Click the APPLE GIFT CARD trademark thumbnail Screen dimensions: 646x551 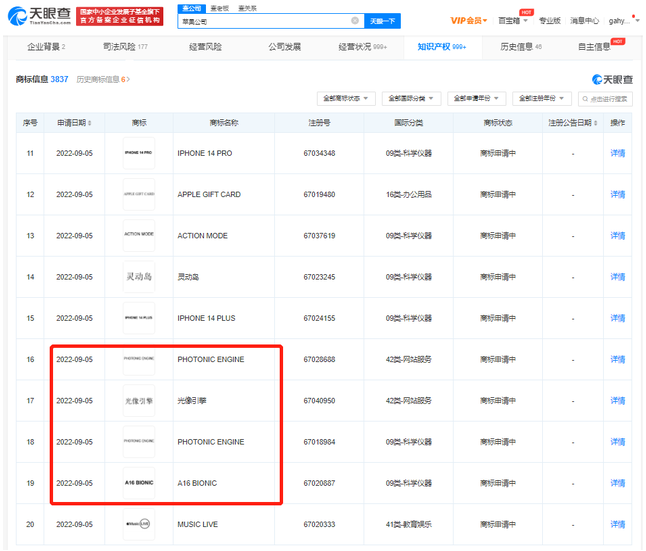tap(139, 194)
